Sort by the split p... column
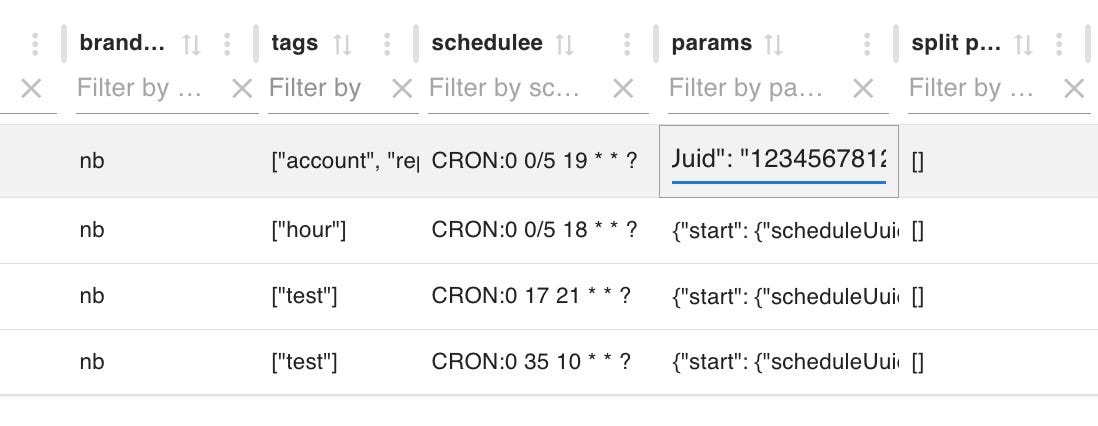1098x426 pixels. (x=1022, y=44)
